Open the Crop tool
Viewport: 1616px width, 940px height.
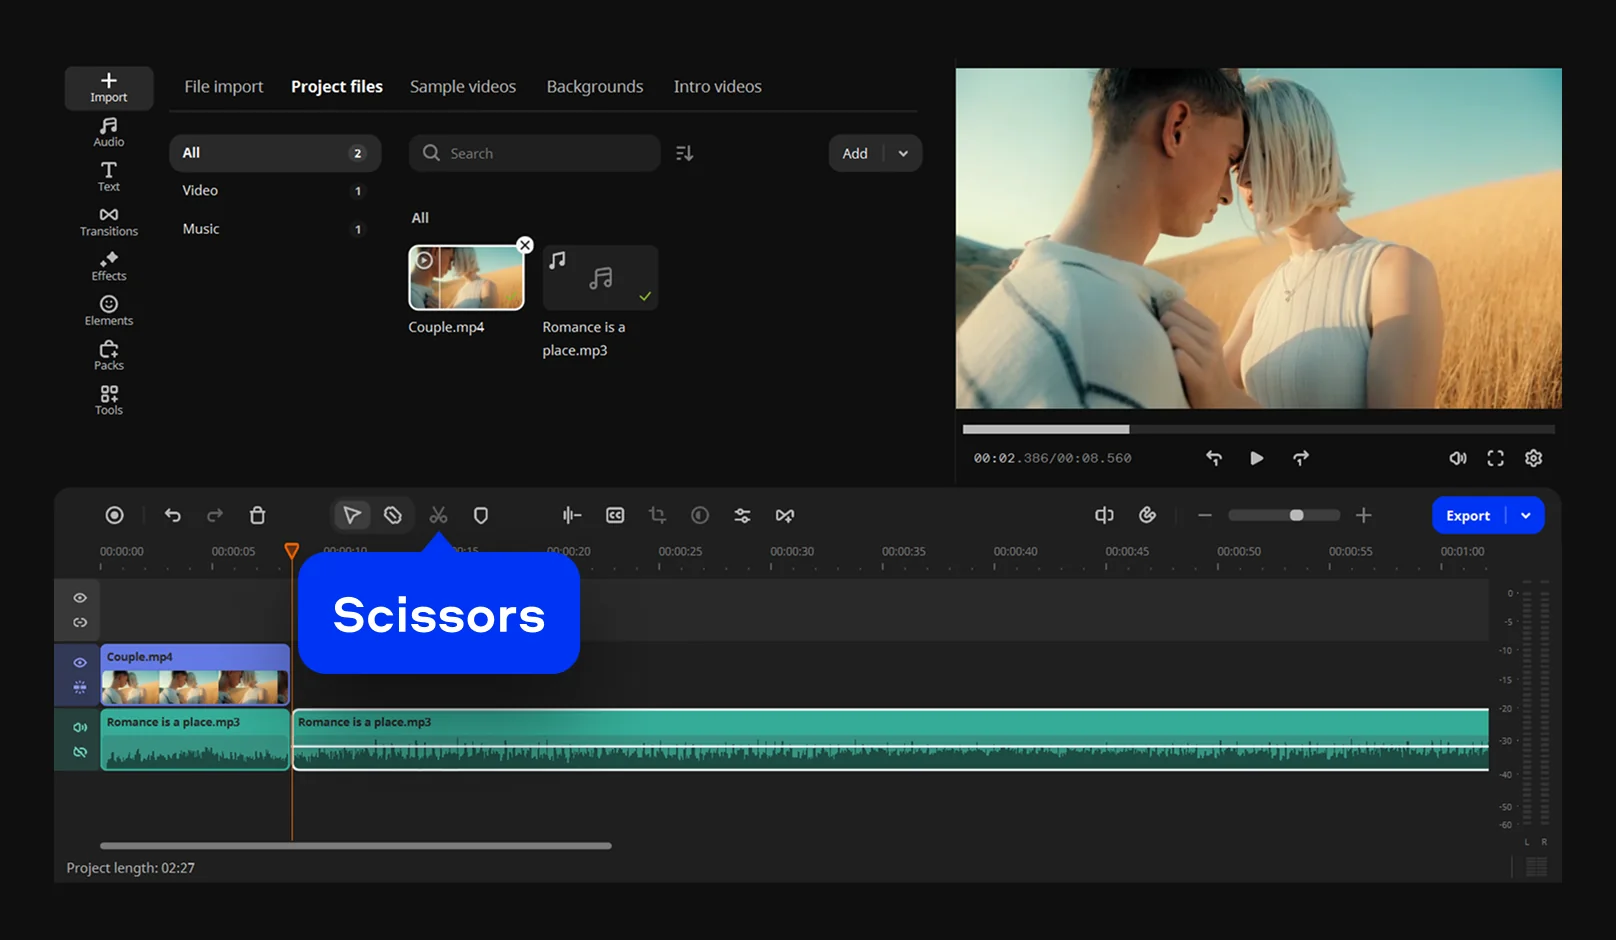657,515
